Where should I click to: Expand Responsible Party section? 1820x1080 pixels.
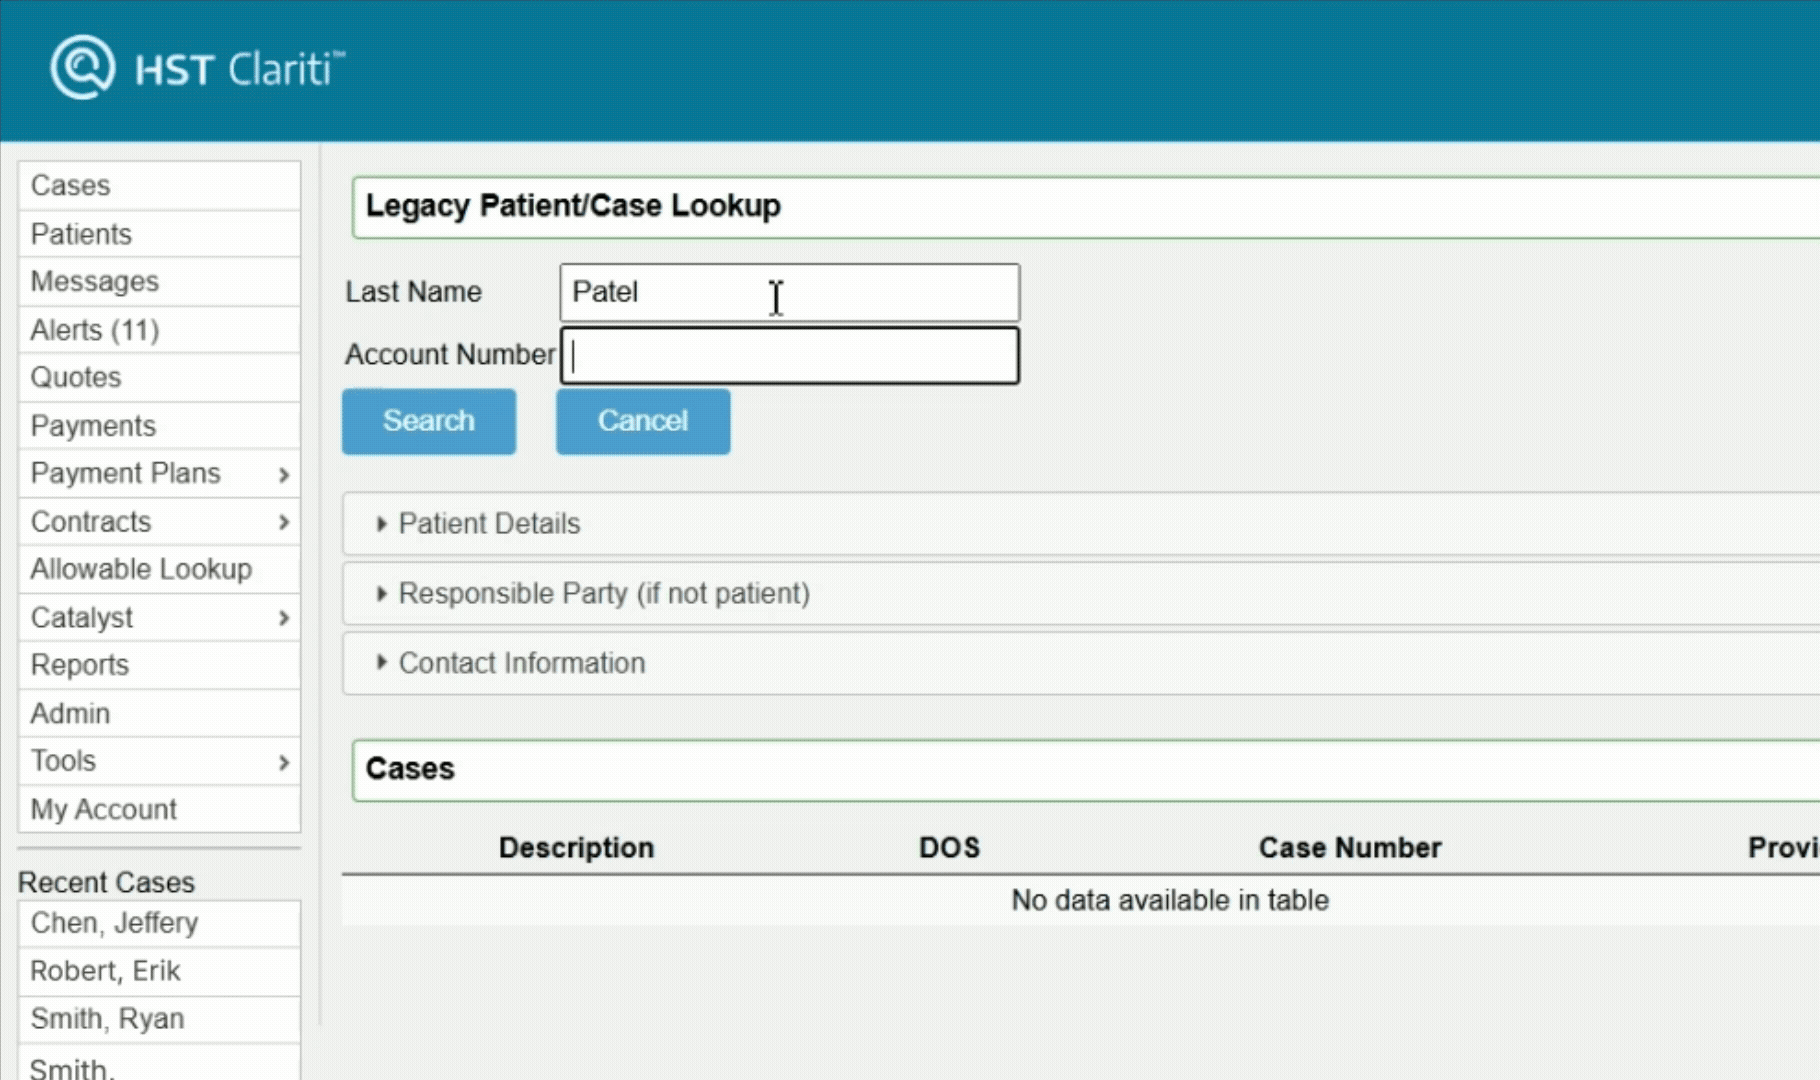coord(382,594)
